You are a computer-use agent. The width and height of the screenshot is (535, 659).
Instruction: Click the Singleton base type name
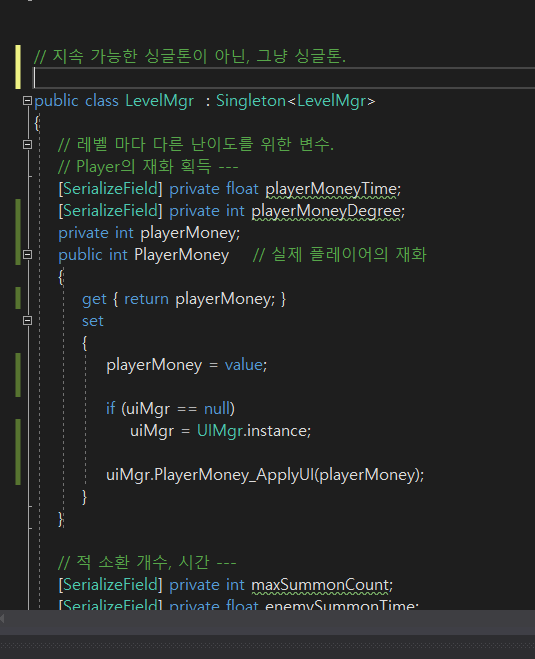pos(251,101)
